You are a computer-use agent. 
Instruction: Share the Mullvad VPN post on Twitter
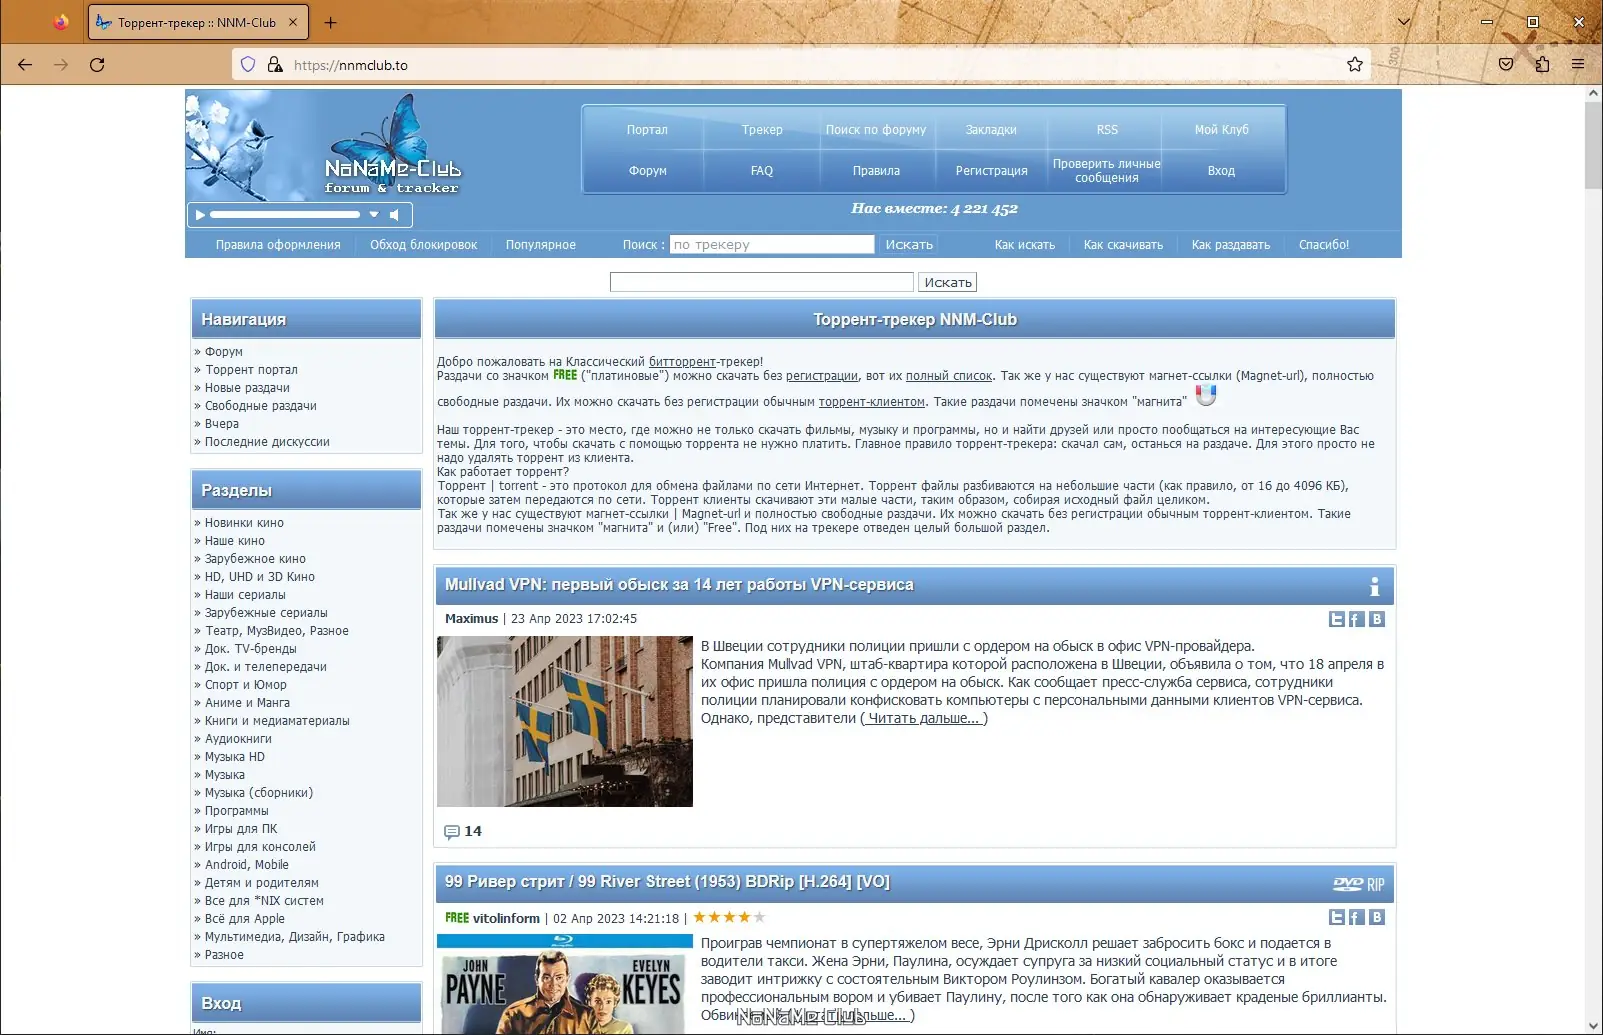(1336, 619)
